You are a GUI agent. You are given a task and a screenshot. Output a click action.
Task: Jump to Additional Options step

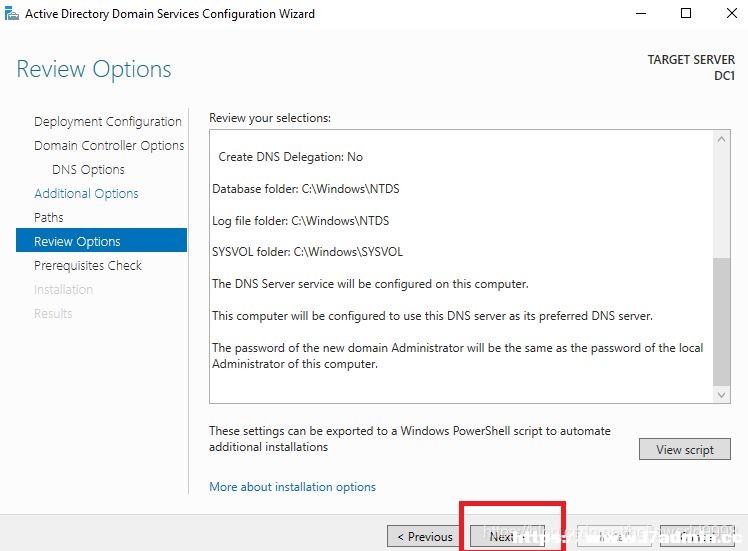point(86,193)
